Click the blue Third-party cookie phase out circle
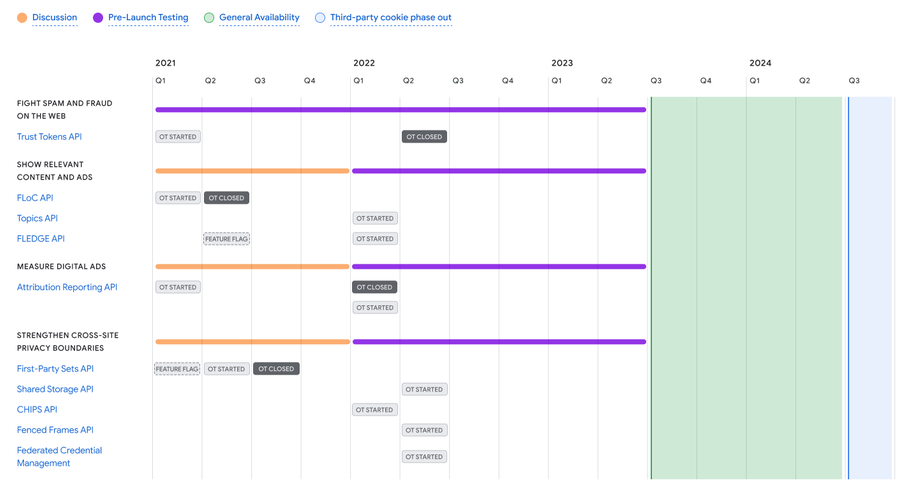907x485 pixels. [x=320, y=18]
